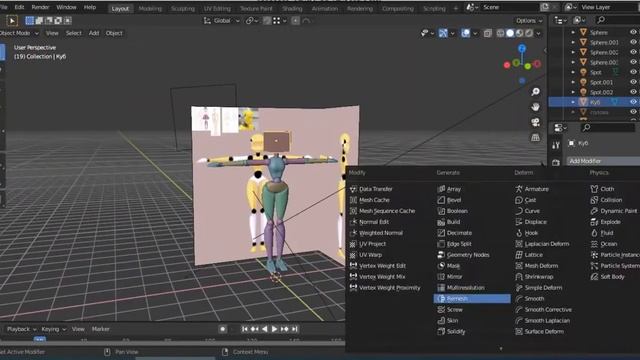
Task: Hide Sphere.001 using its eye icon
Action: (x=633, y=42)
